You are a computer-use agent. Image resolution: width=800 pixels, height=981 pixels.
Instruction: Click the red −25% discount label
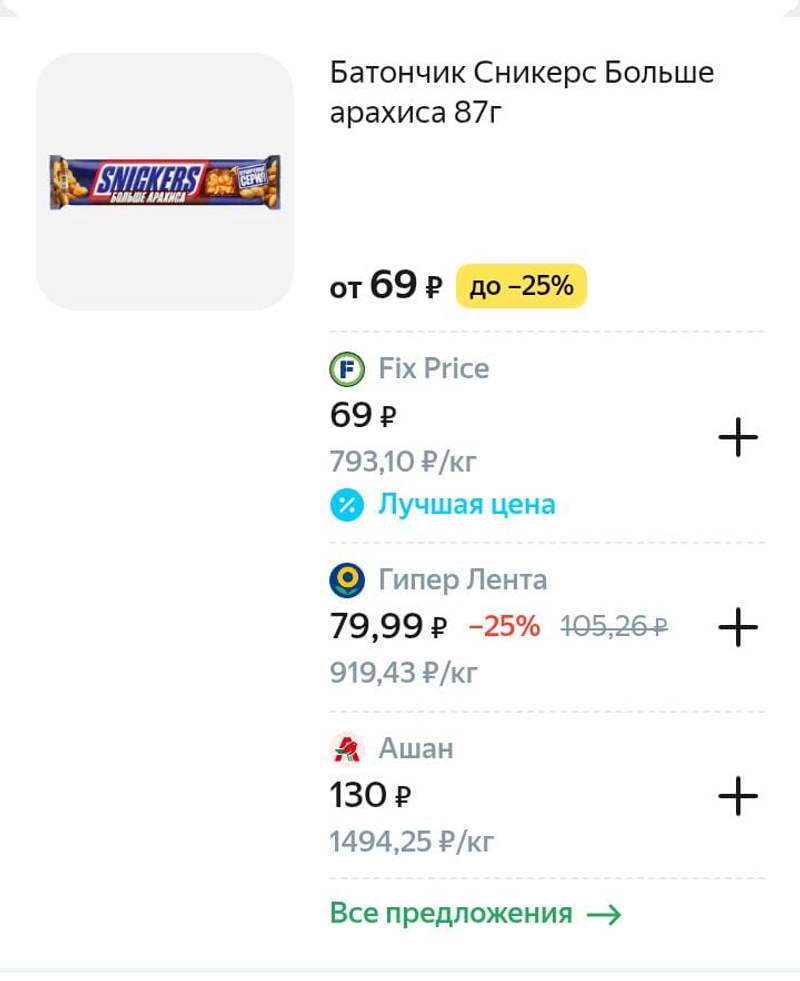point(504,627)
